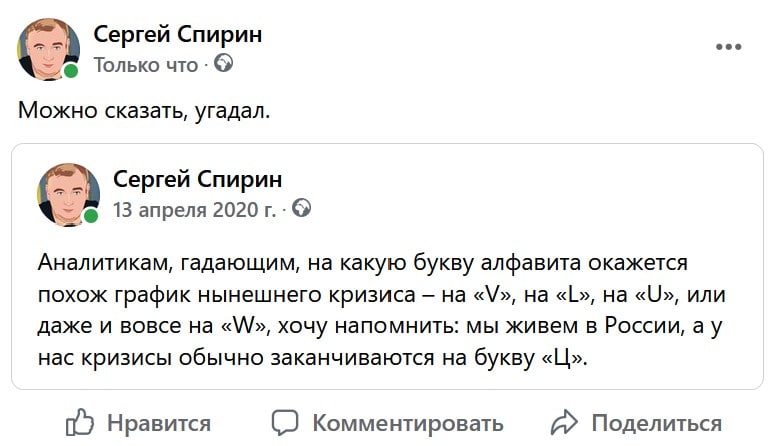776x446 pixels.
Task: Open the top post author's avatar
Action: (x=47, y=48)
